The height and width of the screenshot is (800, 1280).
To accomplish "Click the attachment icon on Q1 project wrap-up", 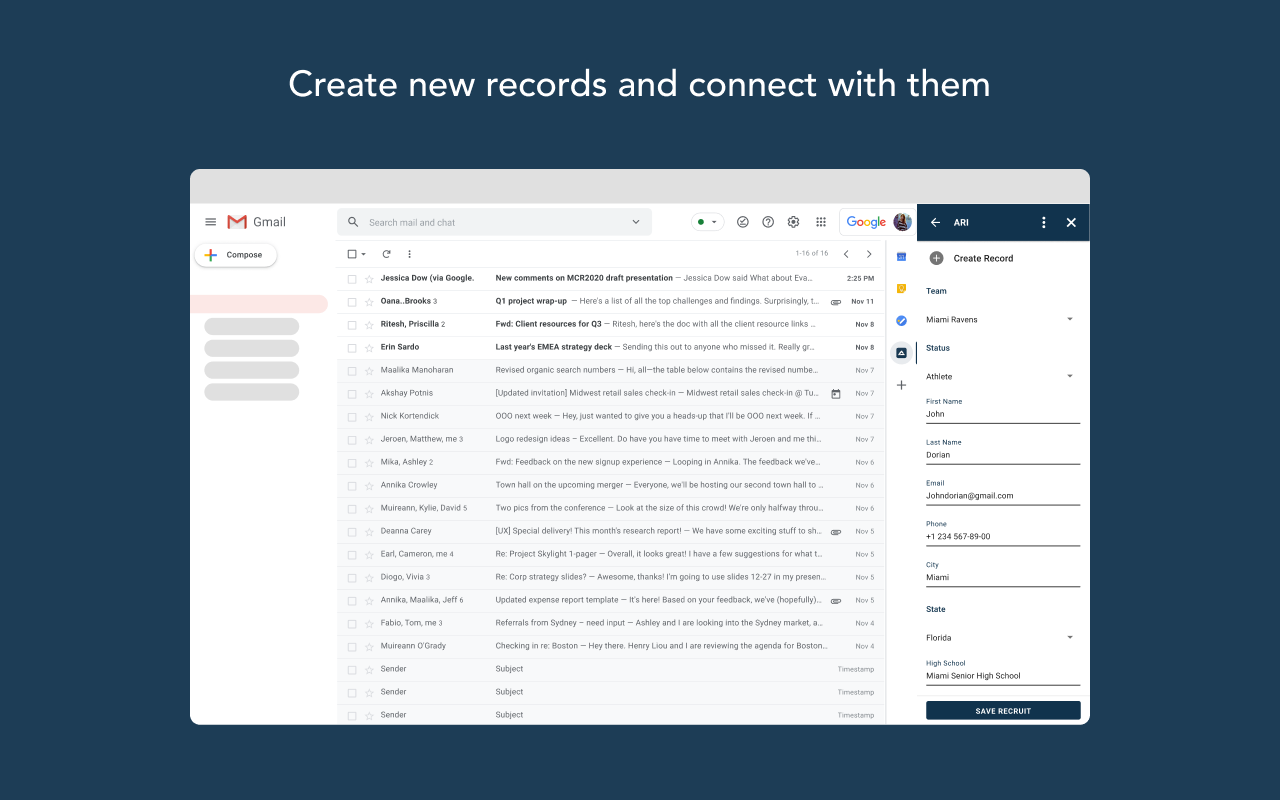I will tap(836, 302).
